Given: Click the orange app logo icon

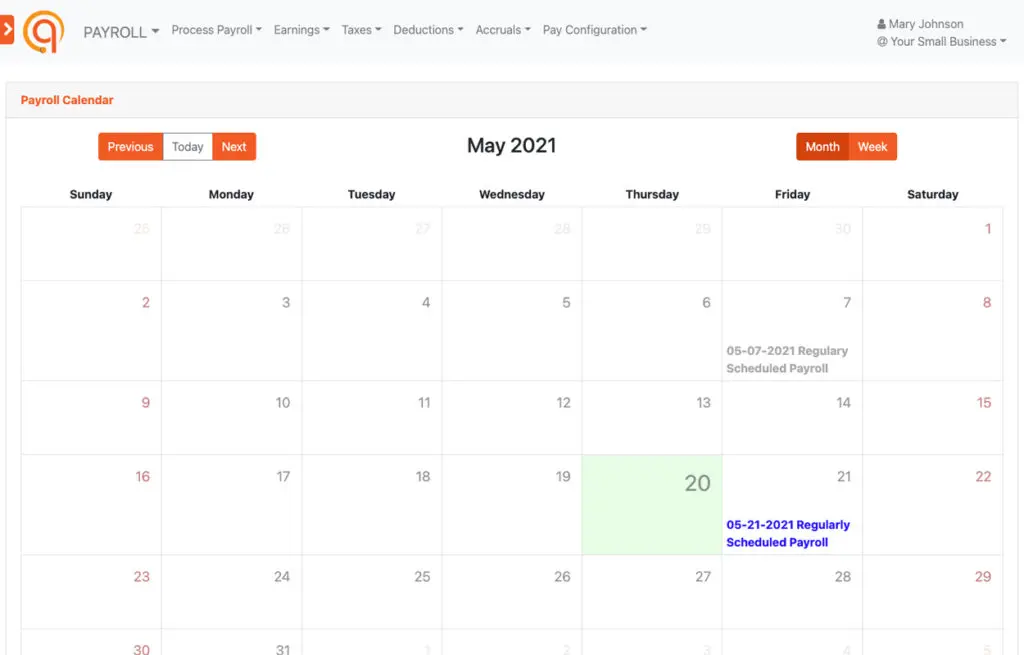Looking at the screenshot, I should click(44, 31).
